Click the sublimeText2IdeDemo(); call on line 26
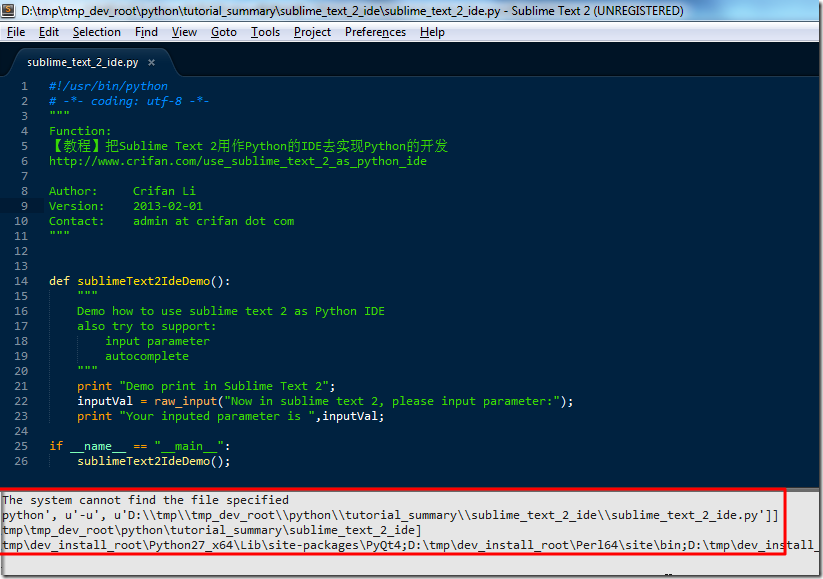 pos(154,461)
